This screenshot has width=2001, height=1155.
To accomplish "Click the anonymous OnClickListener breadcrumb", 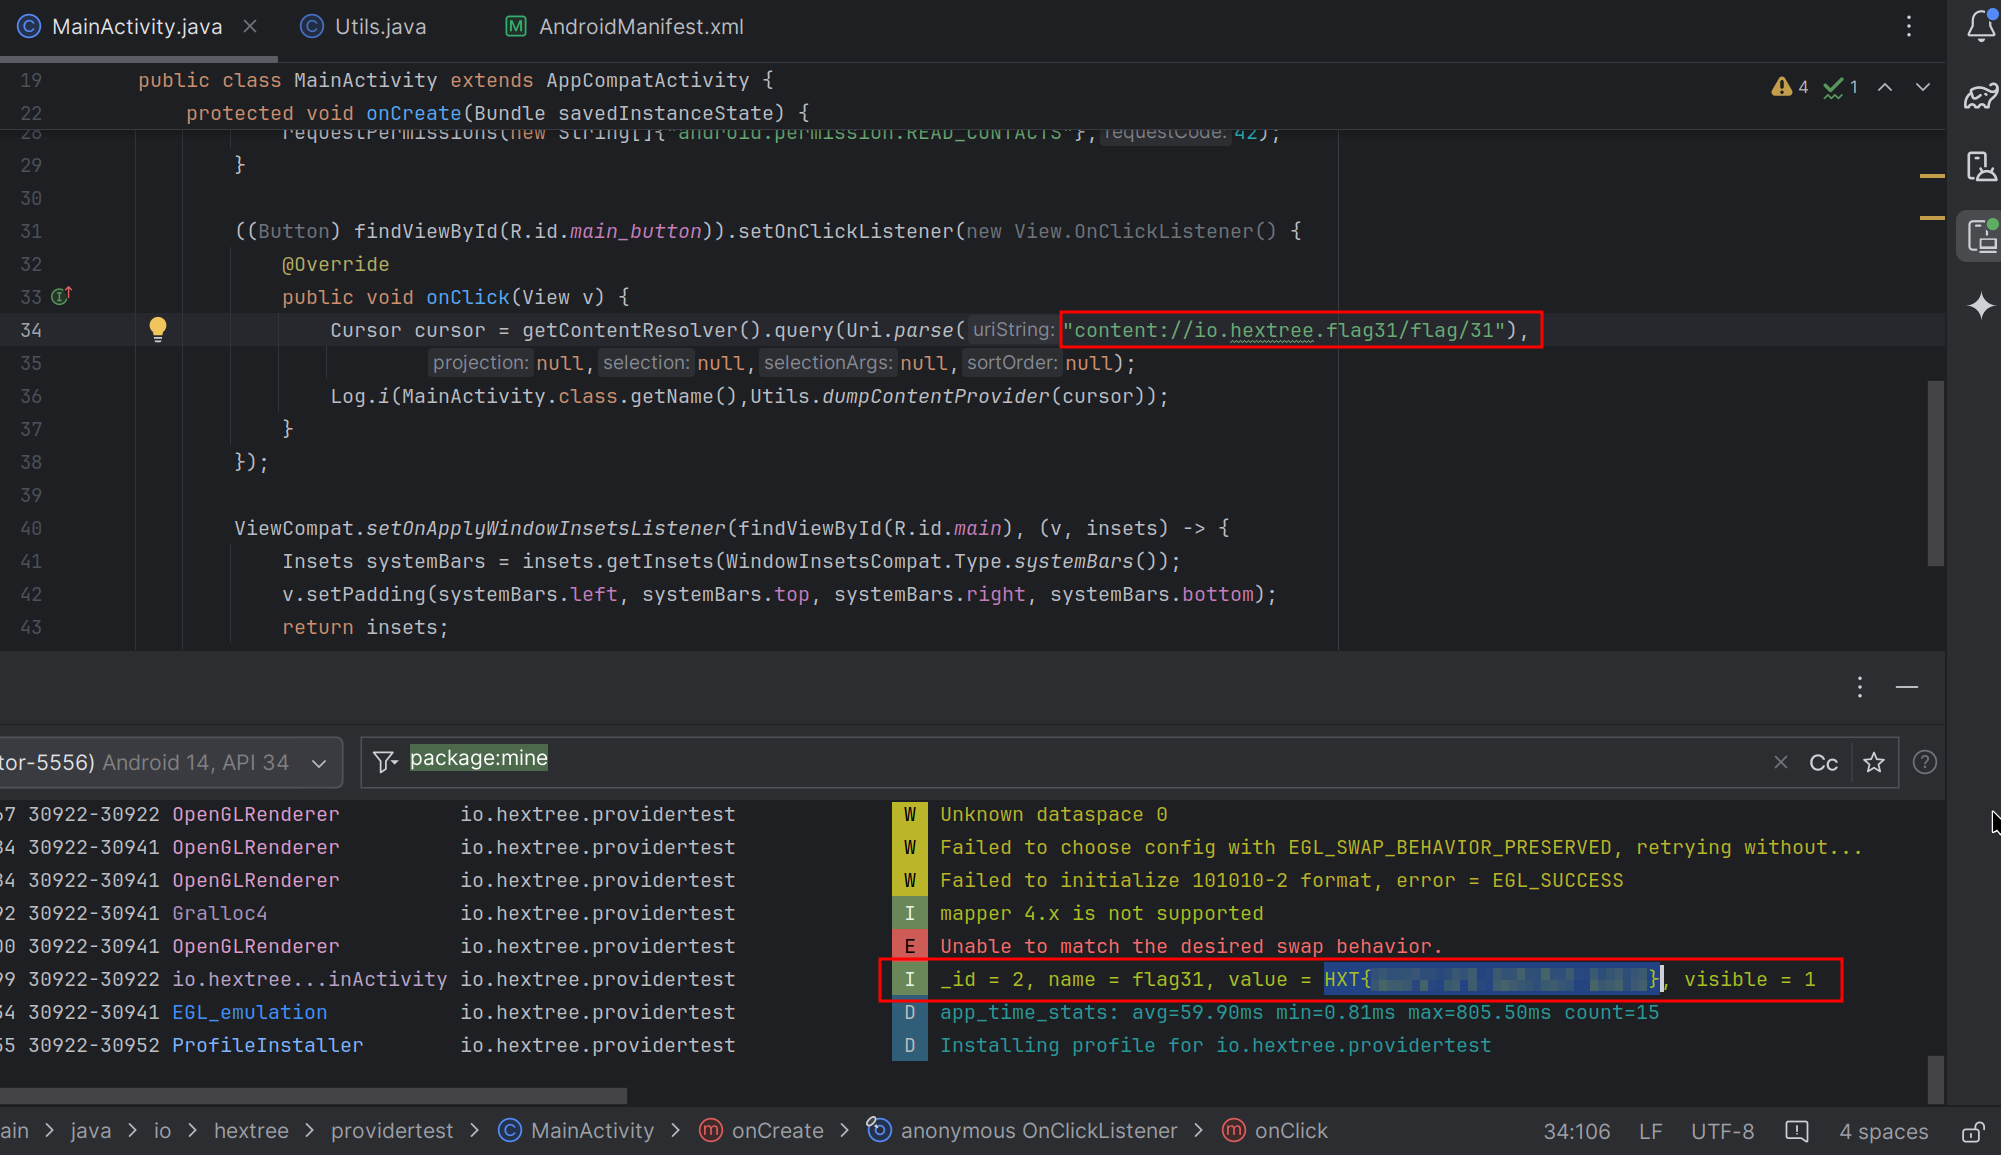I will click(x=1022, y=1131).
